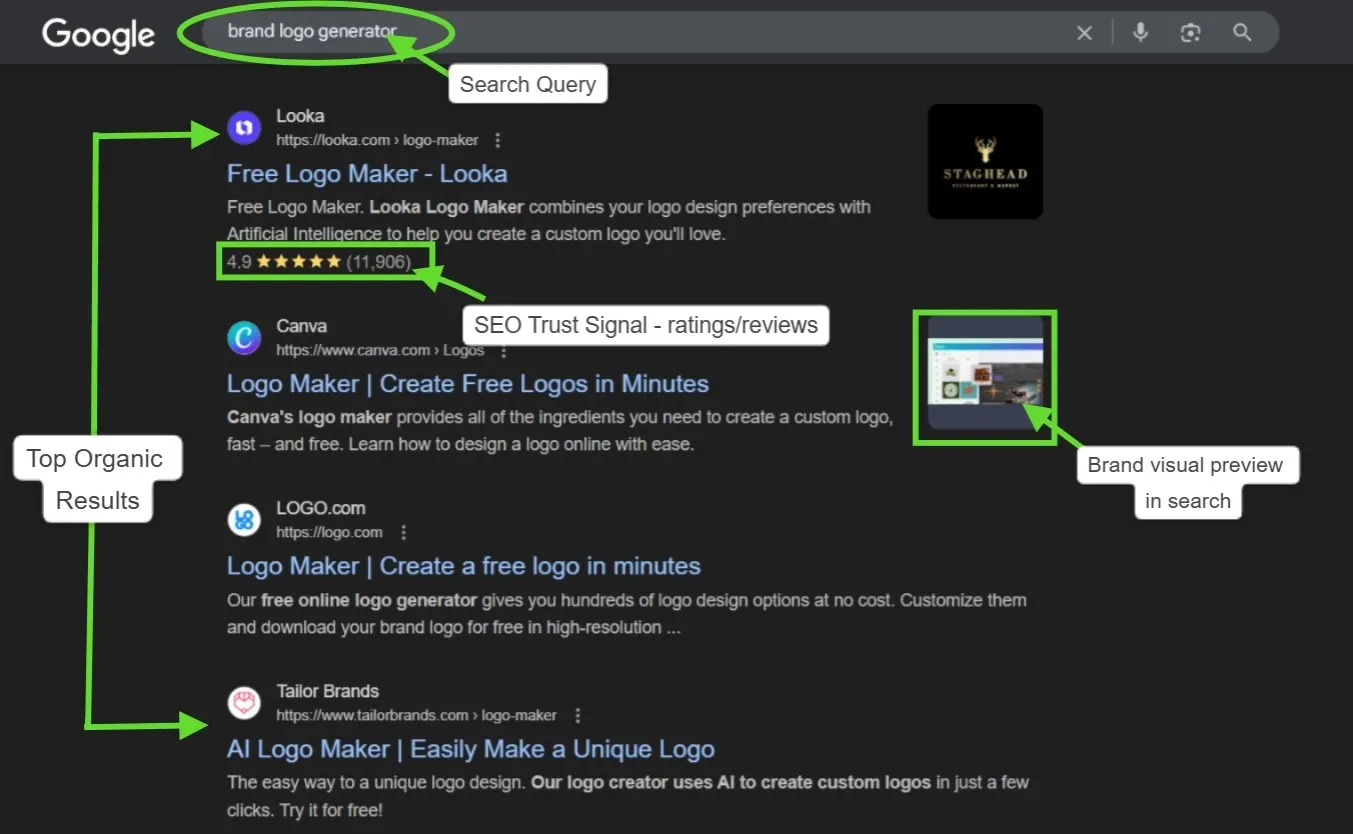
Task: Click the Canva site favicon
Action: (244, 338)
